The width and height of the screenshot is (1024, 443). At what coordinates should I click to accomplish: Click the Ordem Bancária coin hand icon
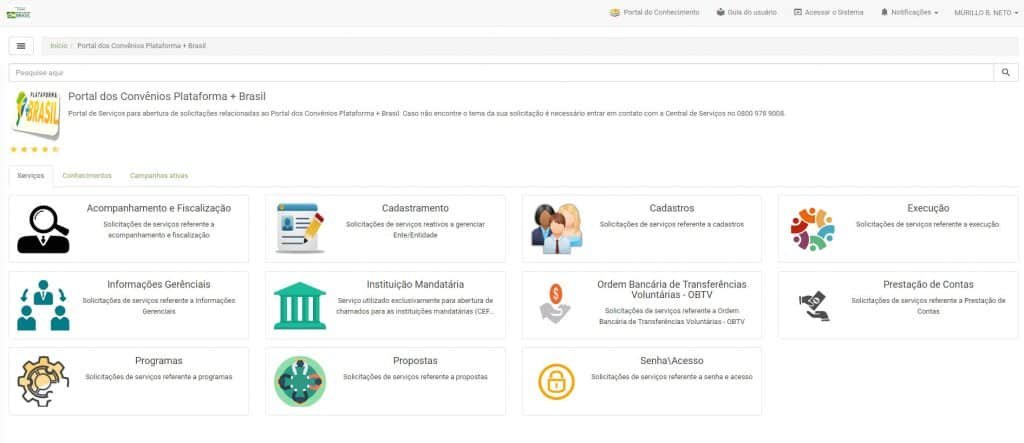[555, 304]
